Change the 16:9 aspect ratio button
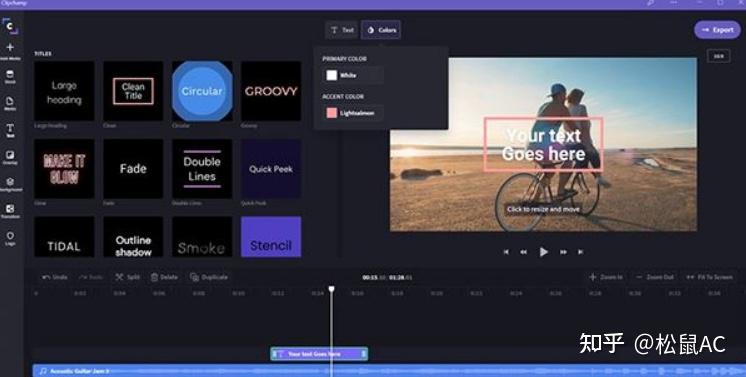Viewport: 746px width, 377px height. point(718,56)
